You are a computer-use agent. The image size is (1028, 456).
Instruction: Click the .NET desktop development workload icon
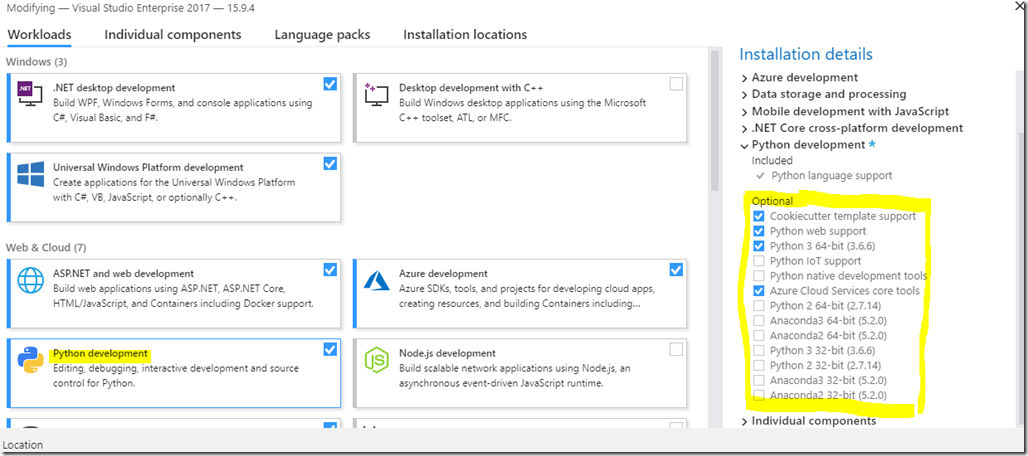[x=30, y=95]
